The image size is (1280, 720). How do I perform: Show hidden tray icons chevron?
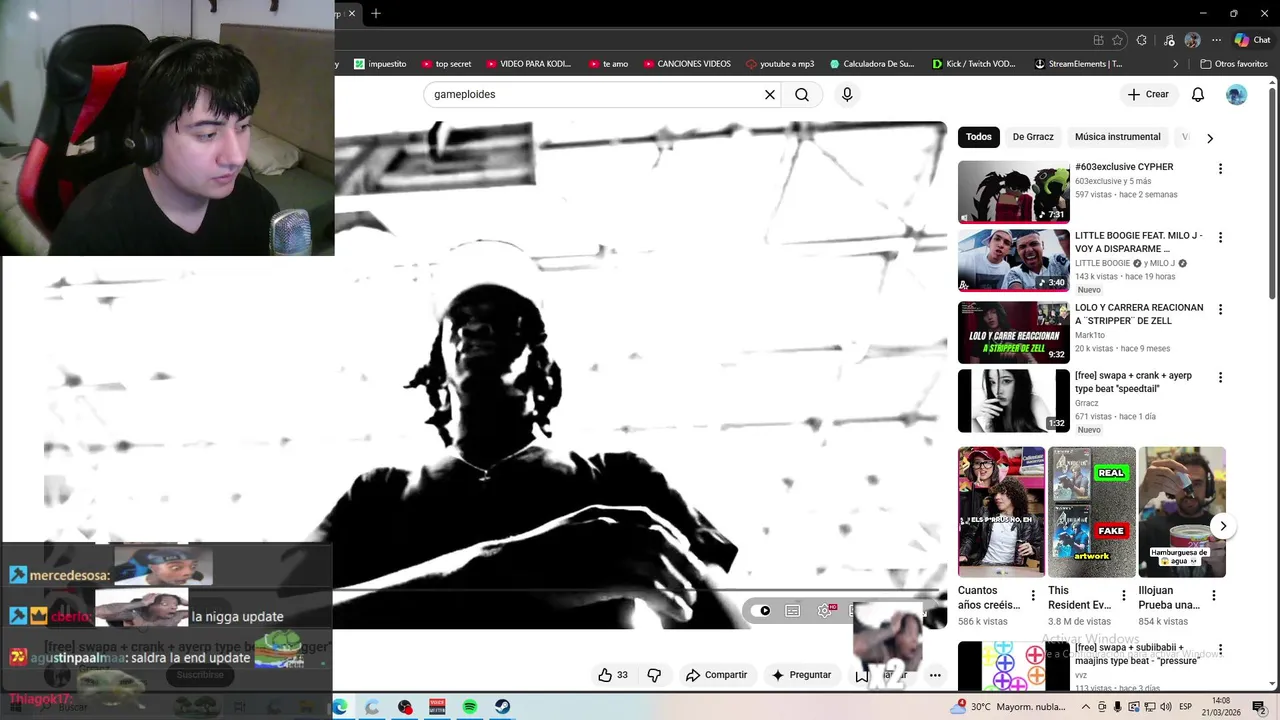1086,707
